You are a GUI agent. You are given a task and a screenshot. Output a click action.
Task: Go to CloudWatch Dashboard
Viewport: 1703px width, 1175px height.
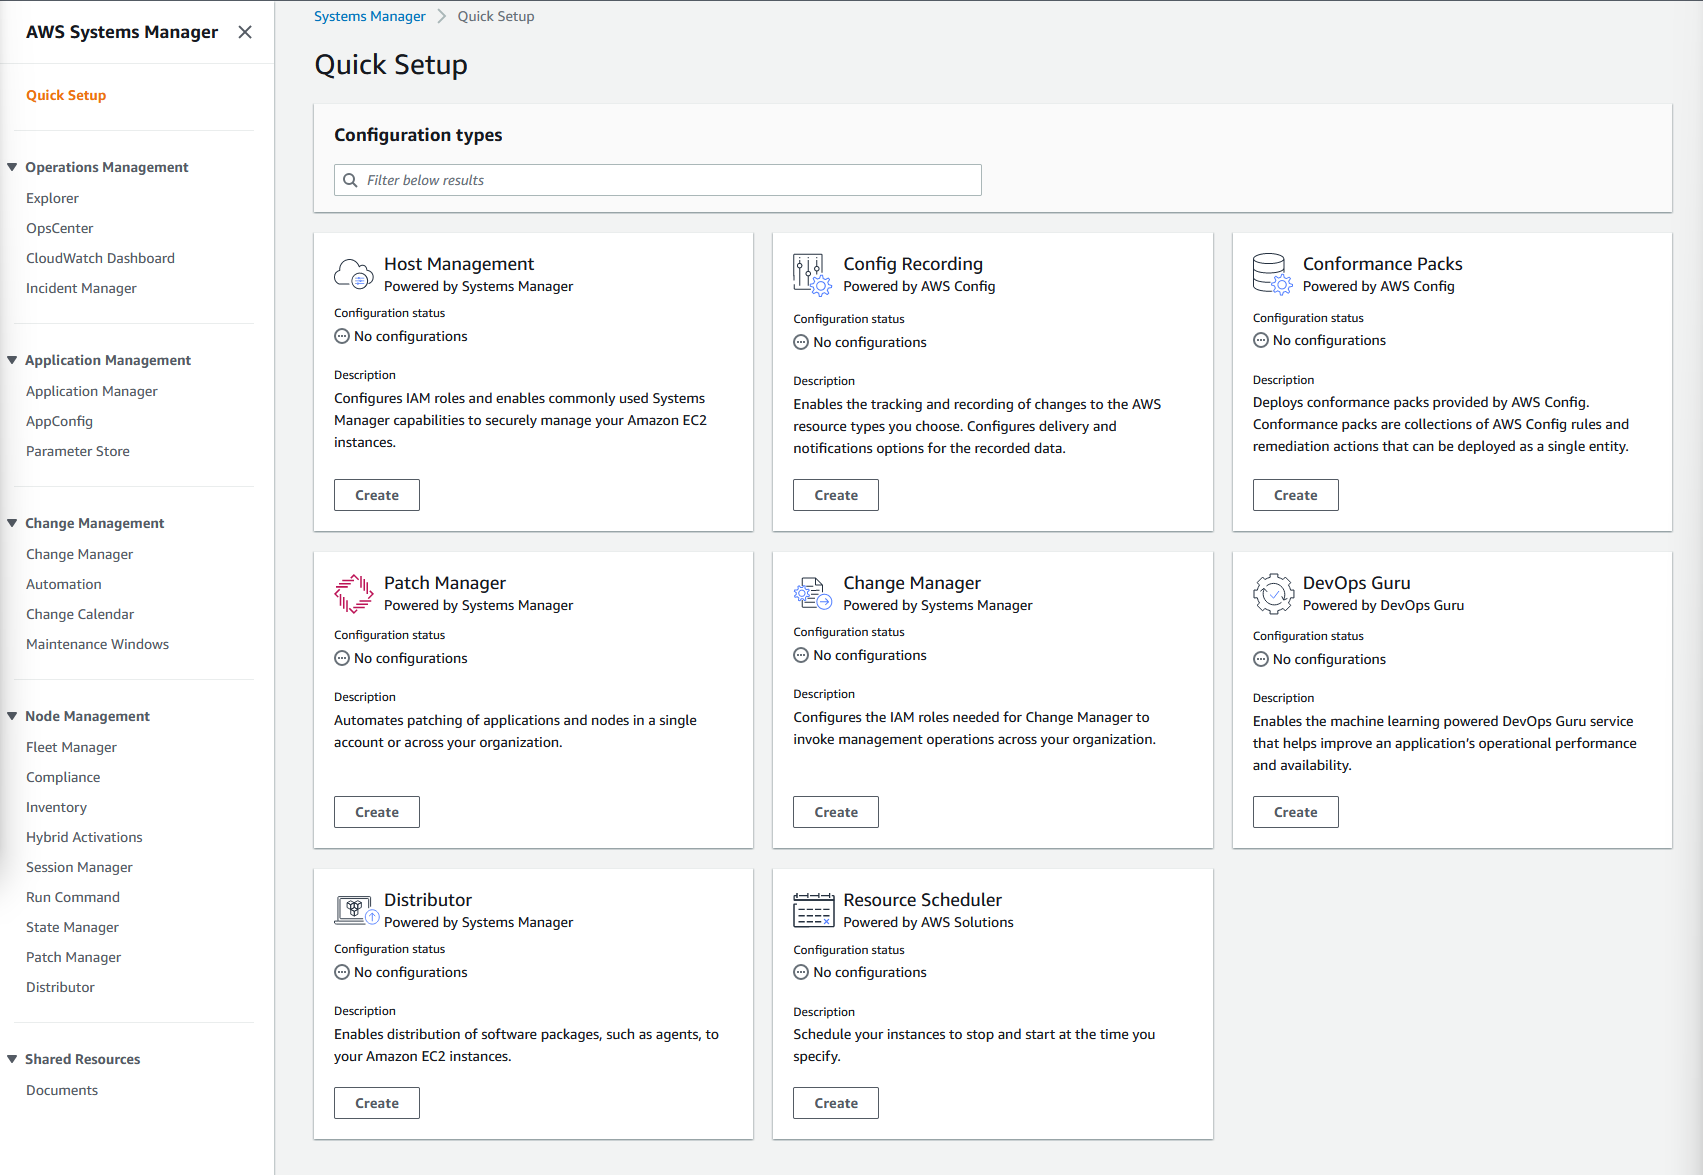[100, 258]
